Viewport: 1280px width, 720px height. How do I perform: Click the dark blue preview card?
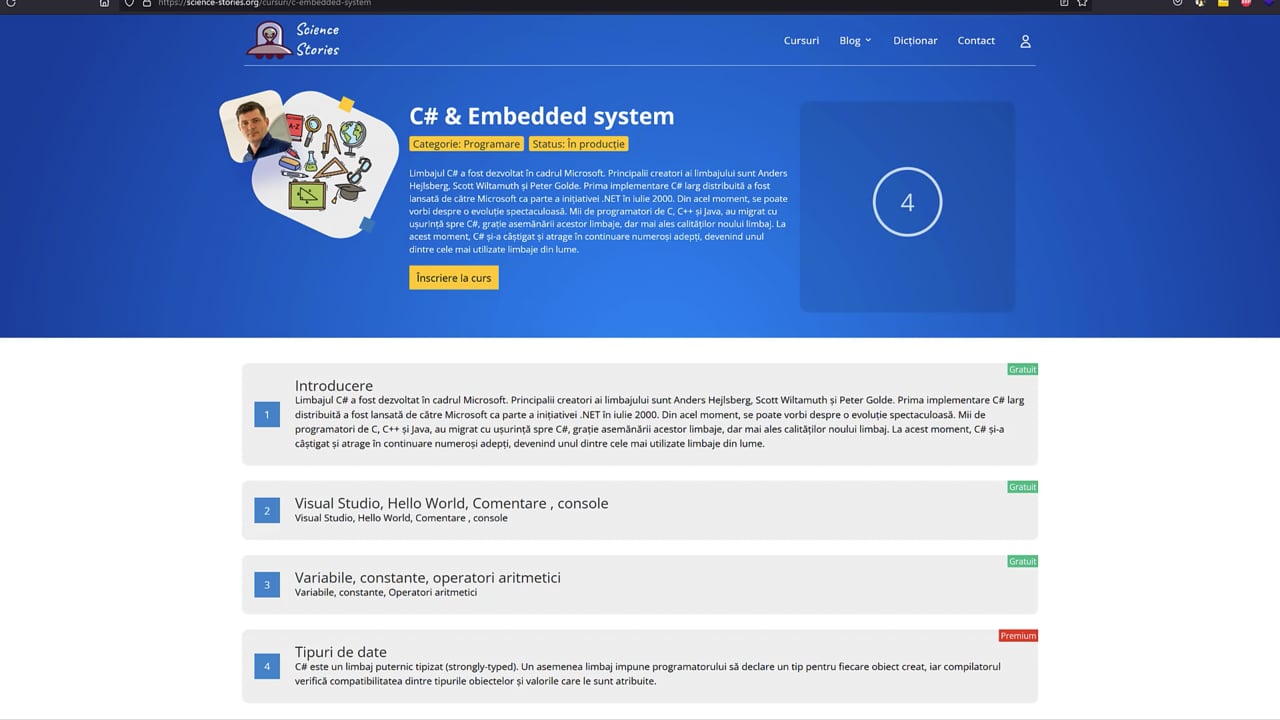pos(907,206)
